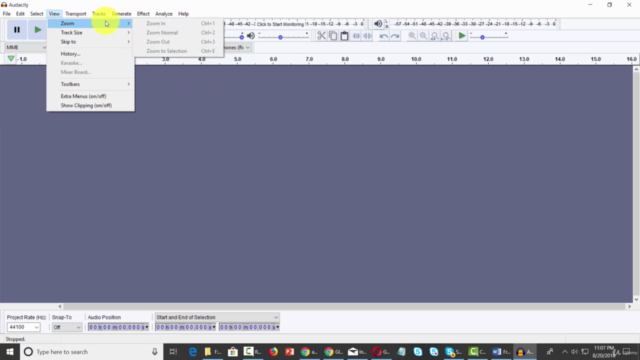The height and width of the screenshot is (360, 640).
Task: Open the File menu
Action: point(7,14)
